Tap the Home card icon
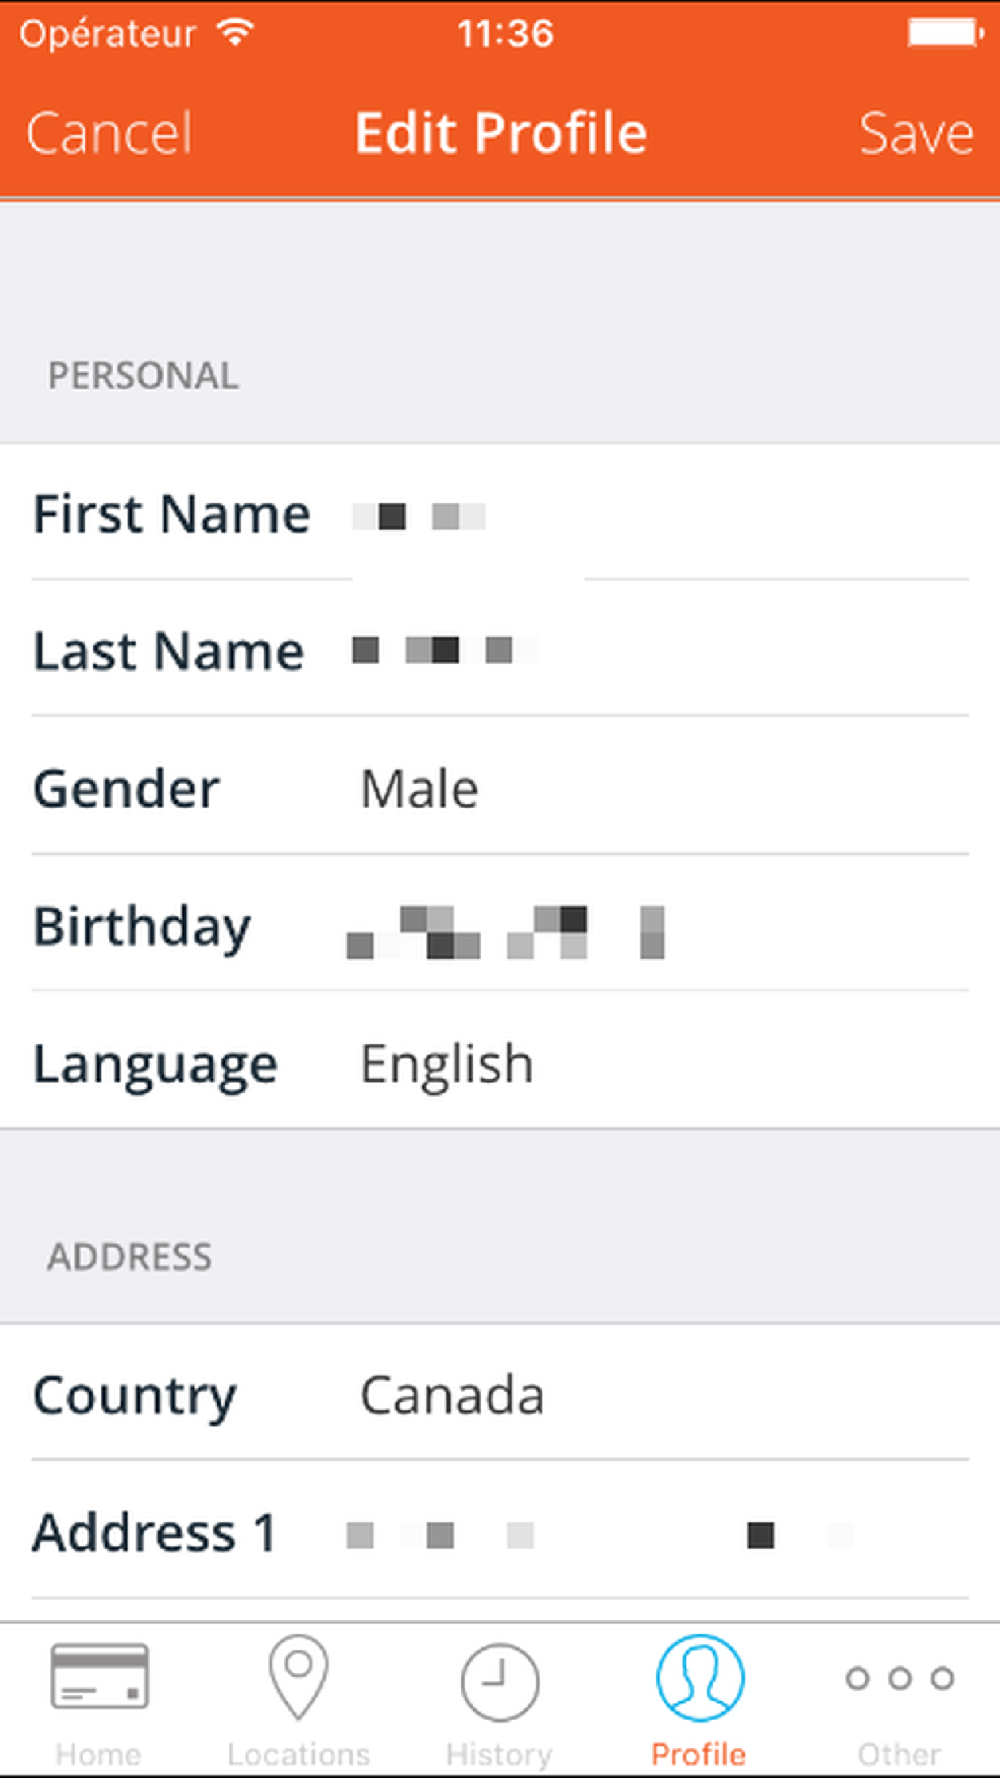The width and height of the screenshot is (1000, 1778). (99, 1676)
